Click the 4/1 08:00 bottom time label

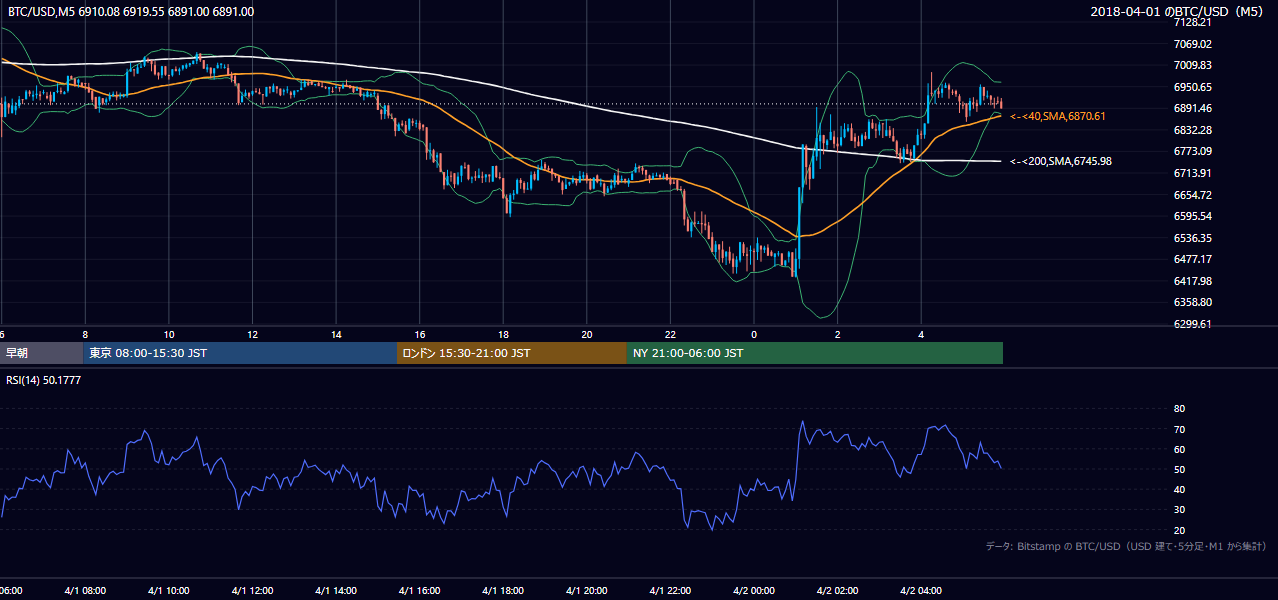85,591
